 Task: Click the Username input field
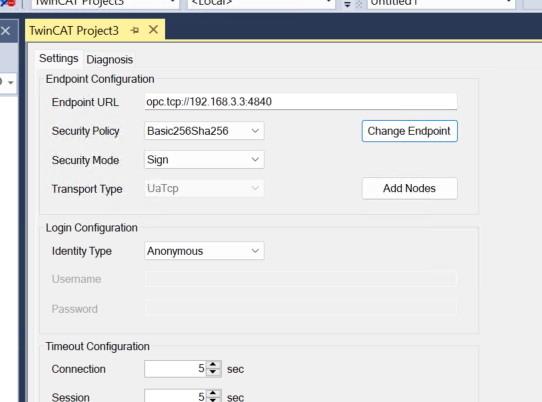[x=301, y=279]
